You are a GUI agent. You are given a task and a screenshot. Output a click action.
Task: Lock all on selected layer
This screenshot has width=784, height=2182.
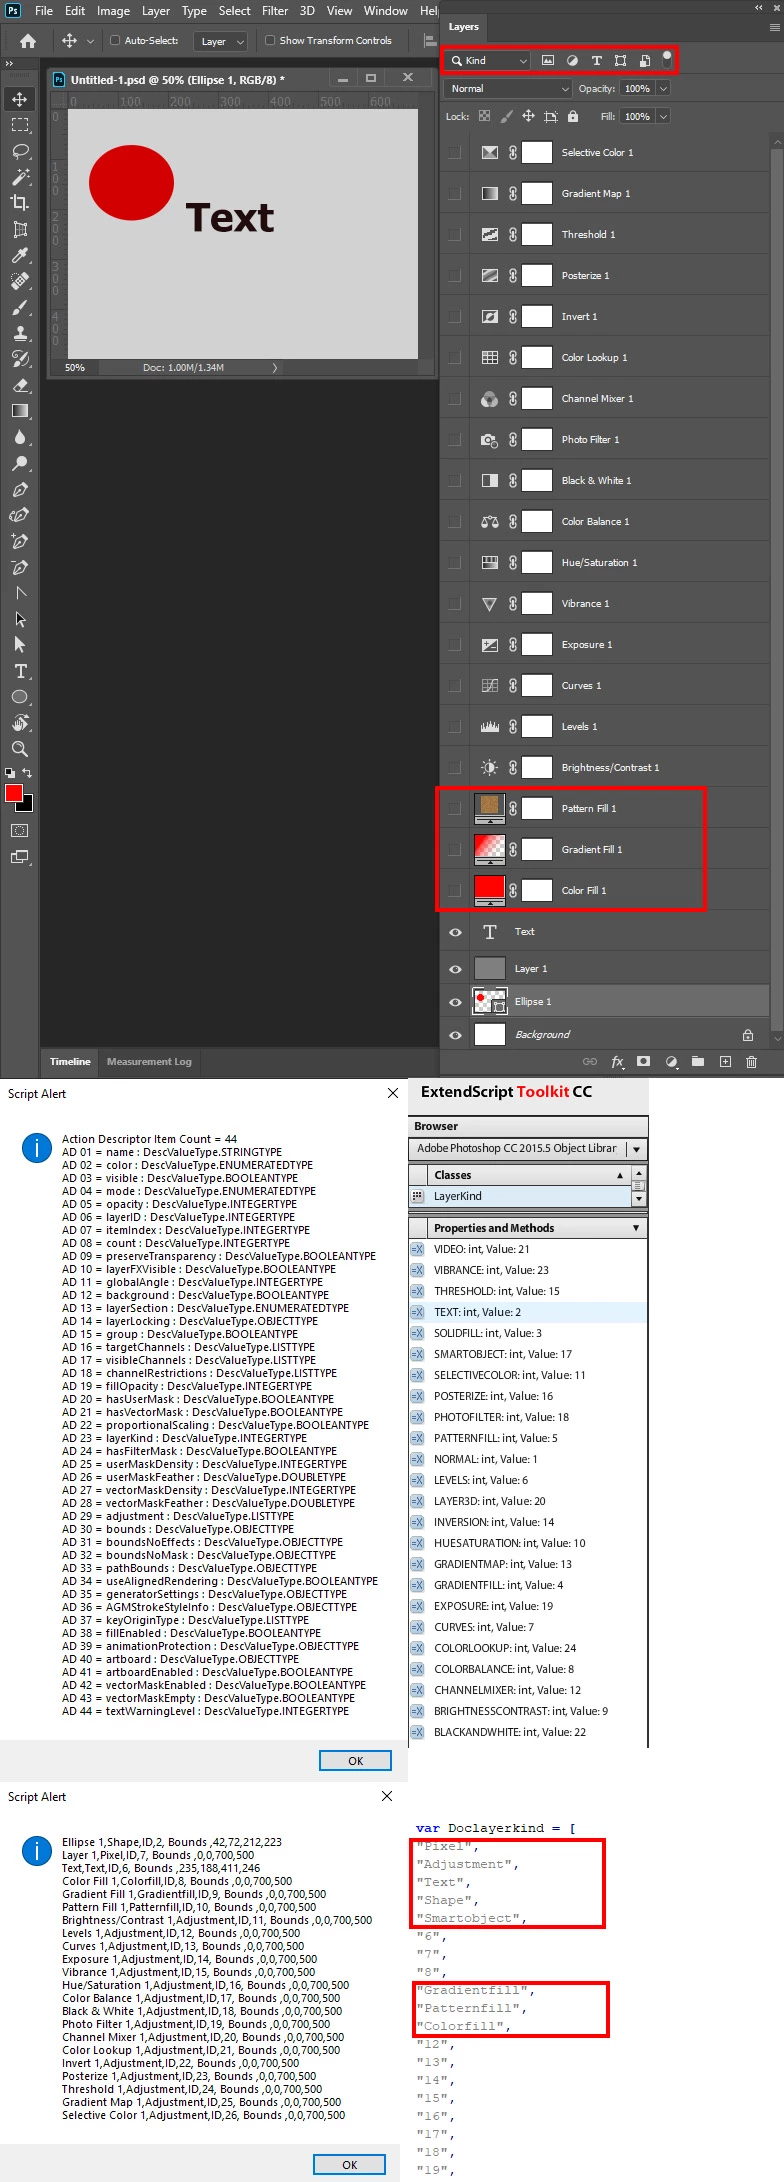click(x=573, y=117)
